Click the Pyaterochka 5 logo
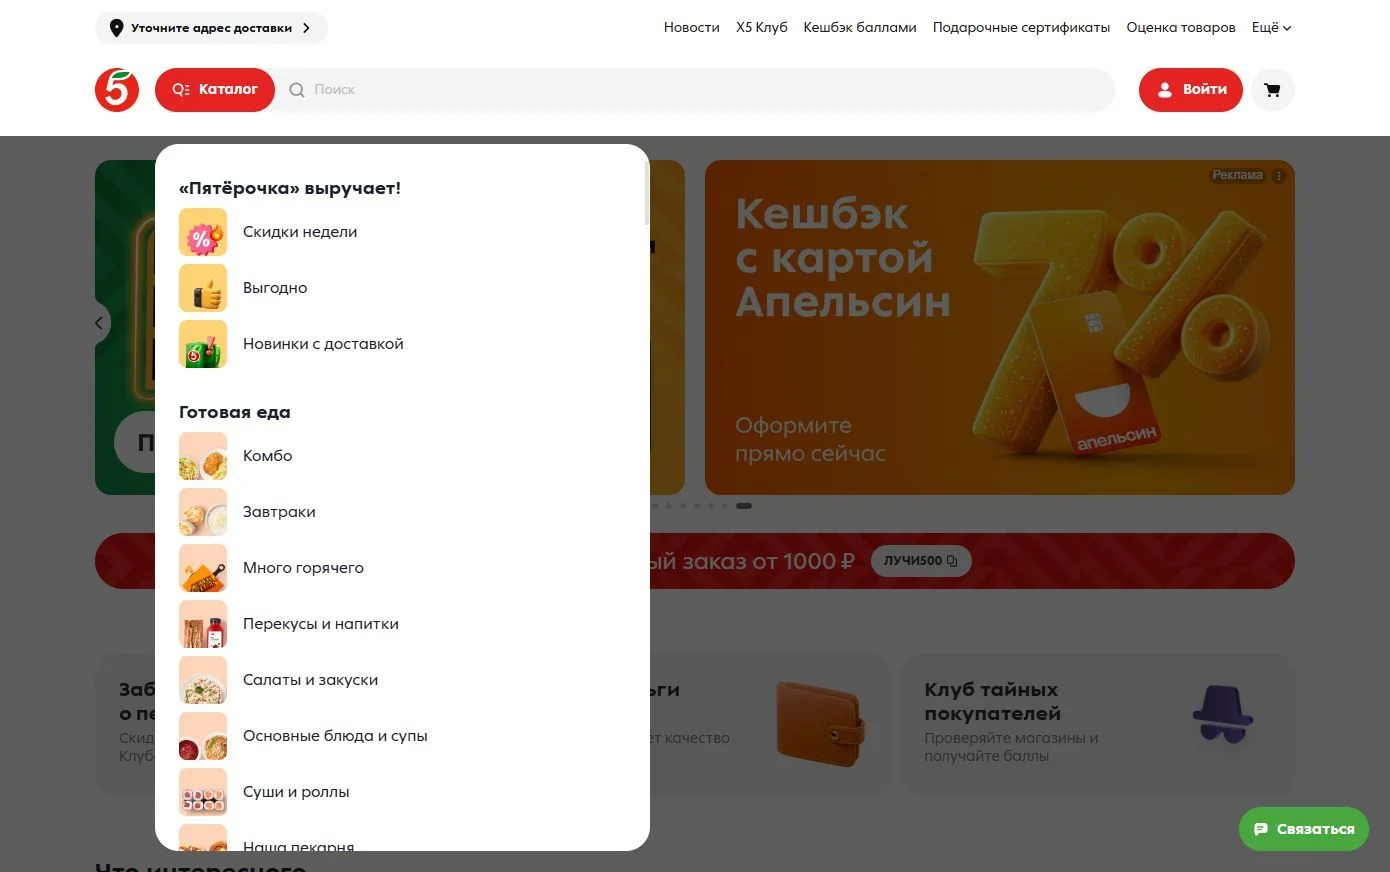The width and height of the screenshot is (1390, 872). pyautogui.click(x=117, y=90)
